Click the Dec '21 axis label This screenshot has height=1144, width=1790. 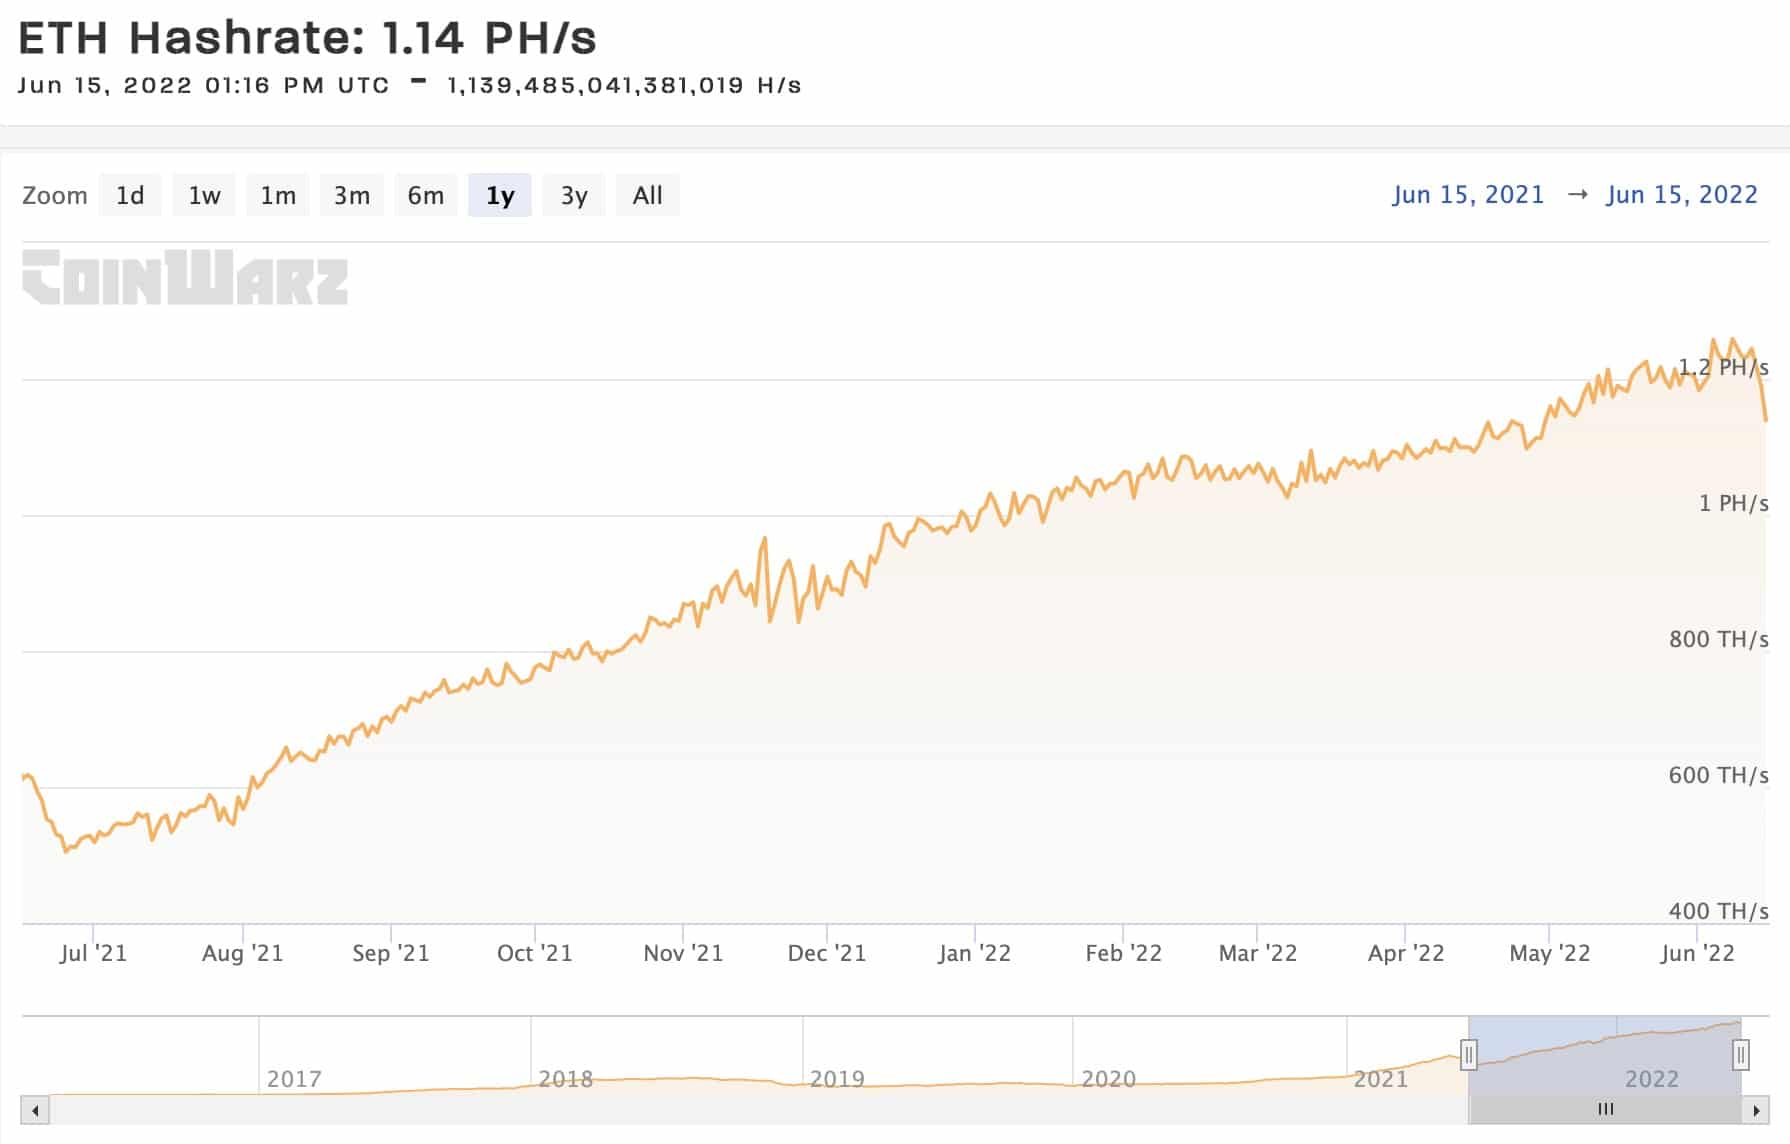click(x=827, y=953)
